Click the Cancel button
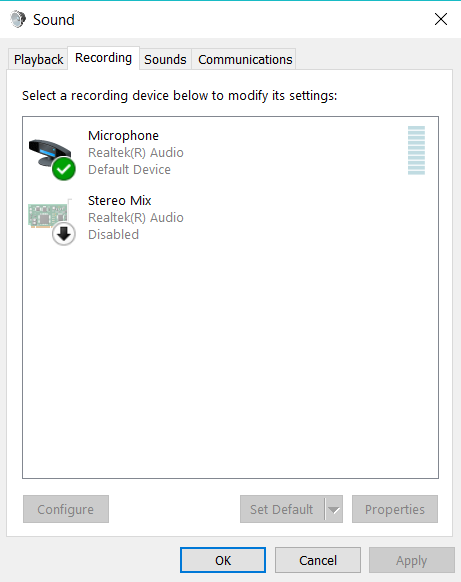The height and width of the screenshot is (582, 461). click(318, 560)
